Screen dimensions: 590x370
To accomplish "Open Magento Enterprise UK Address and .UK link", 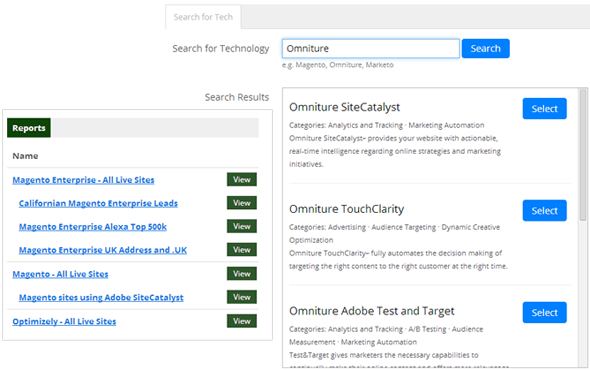I will coord(103,250).
